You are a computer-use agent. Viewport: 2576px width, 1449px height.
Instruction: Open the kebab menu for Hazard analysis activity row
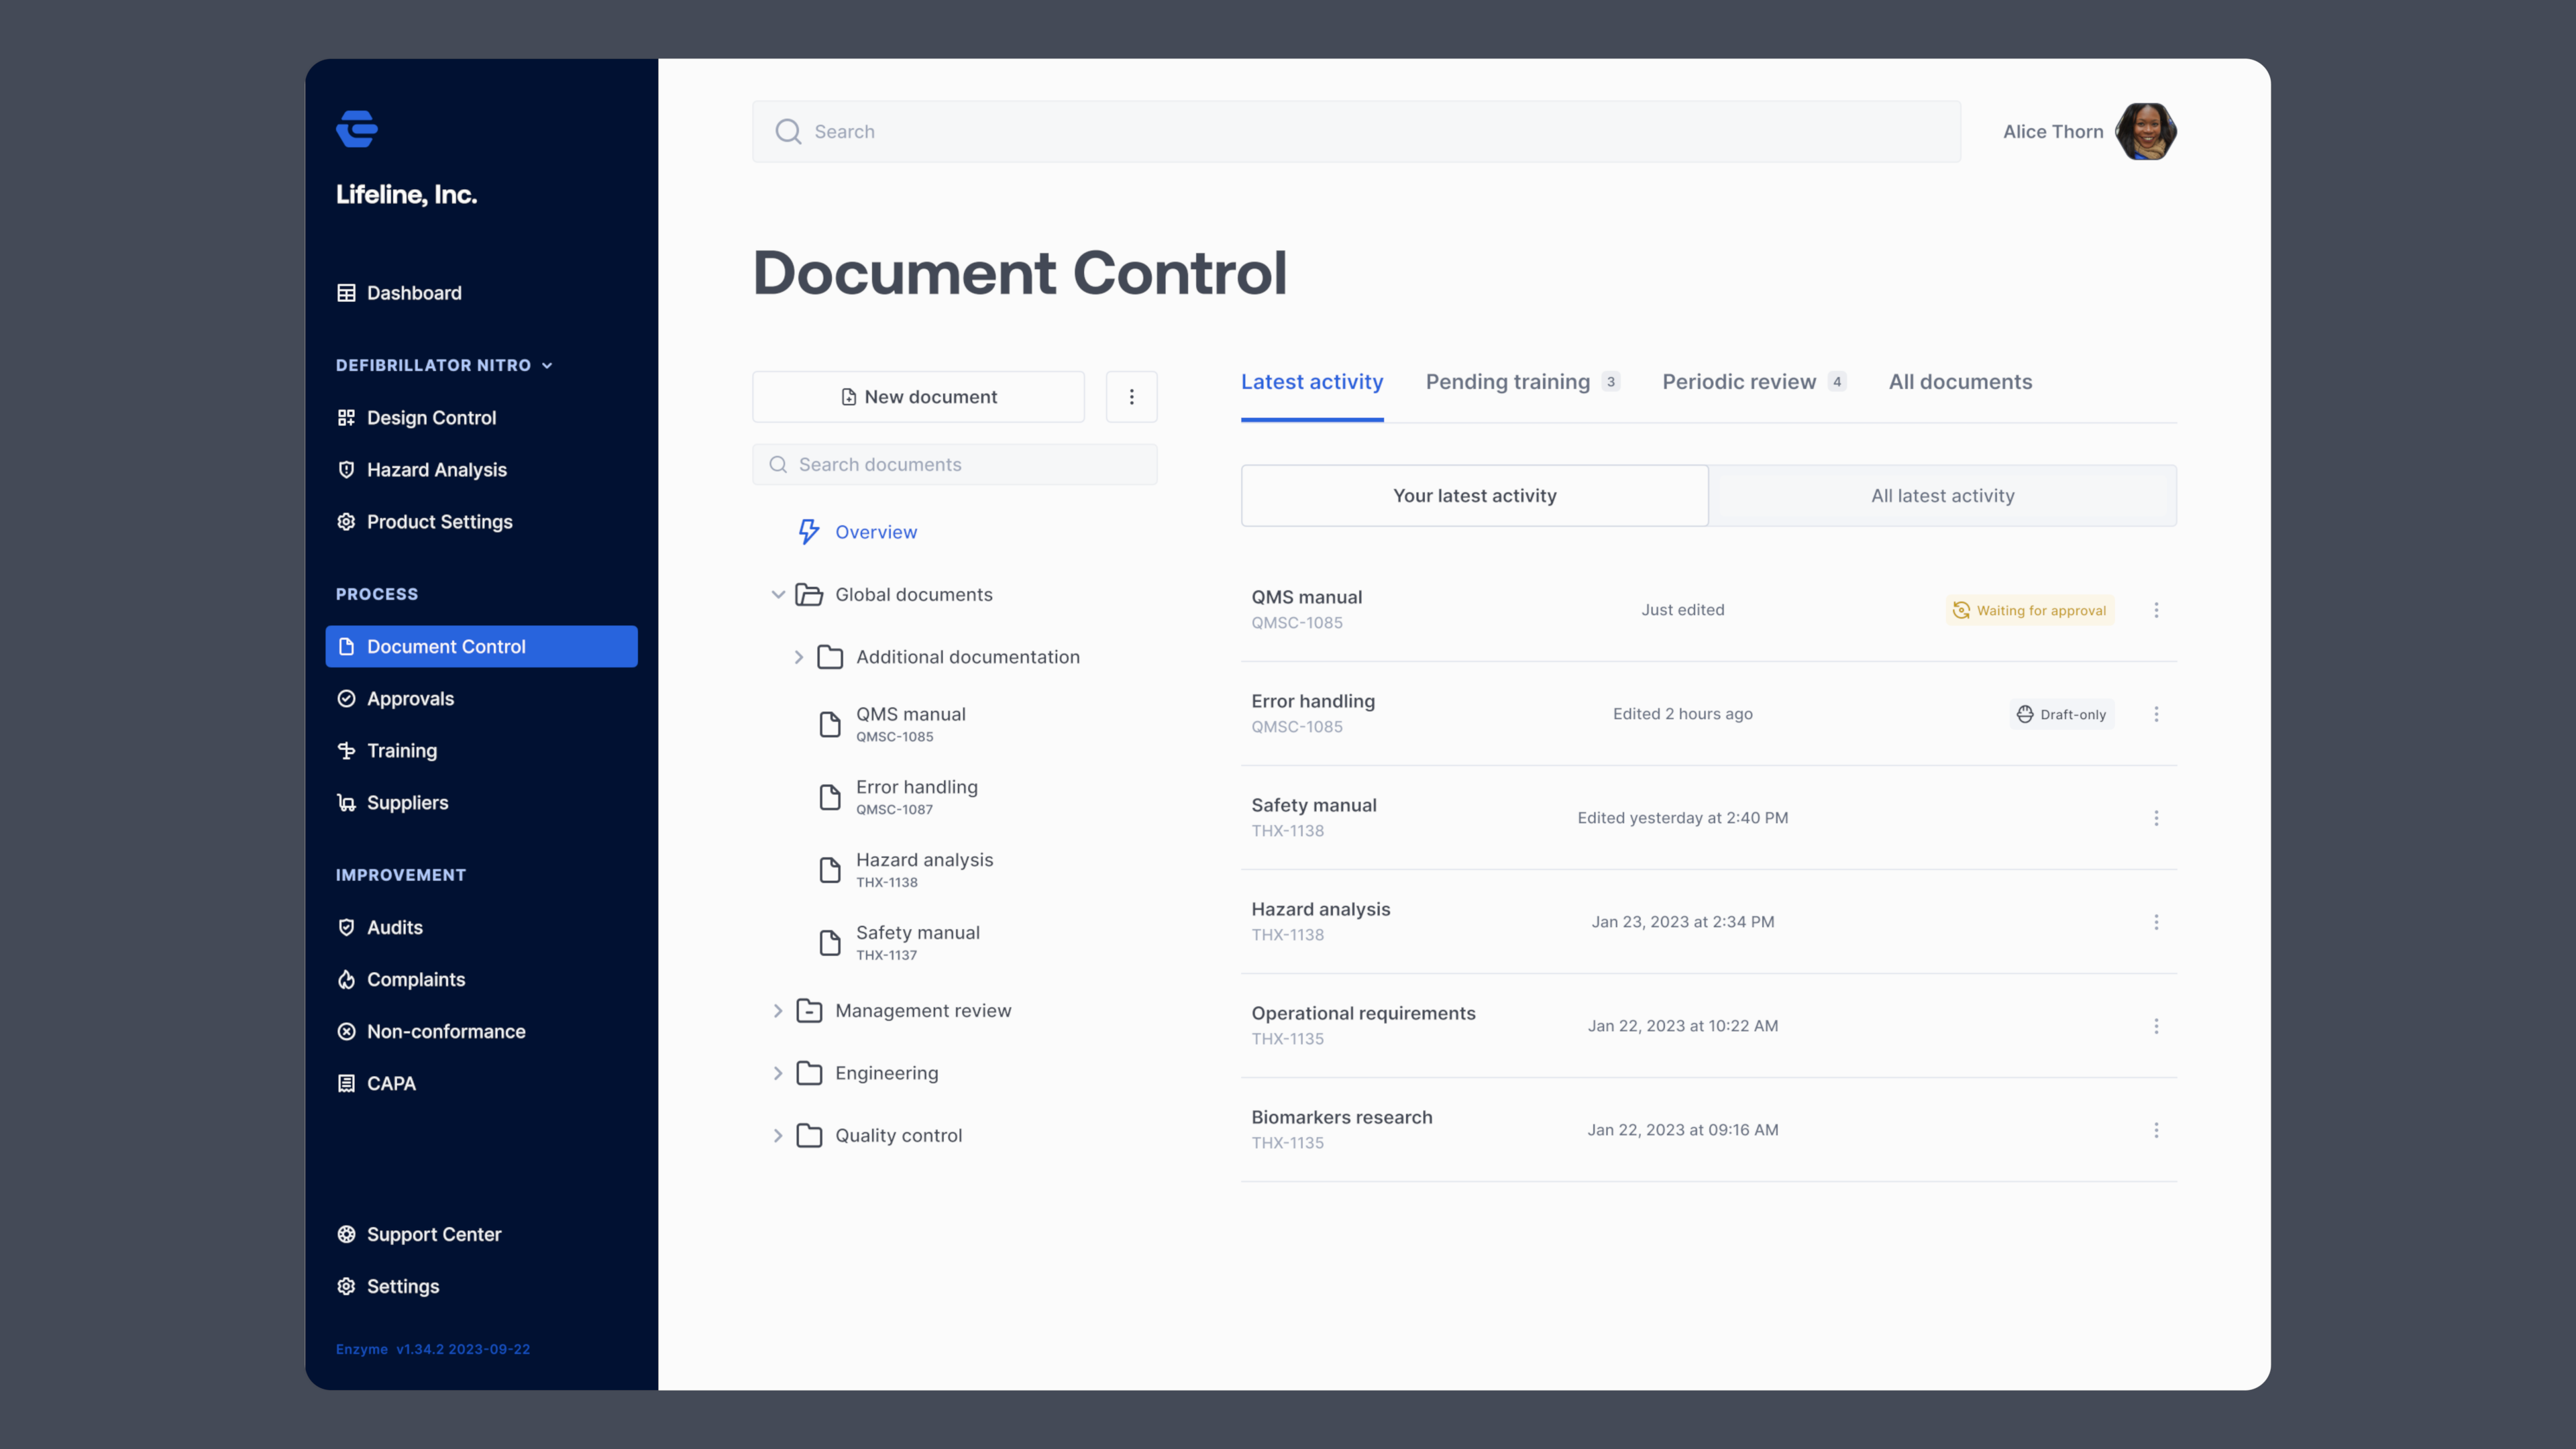[2156, 922]
